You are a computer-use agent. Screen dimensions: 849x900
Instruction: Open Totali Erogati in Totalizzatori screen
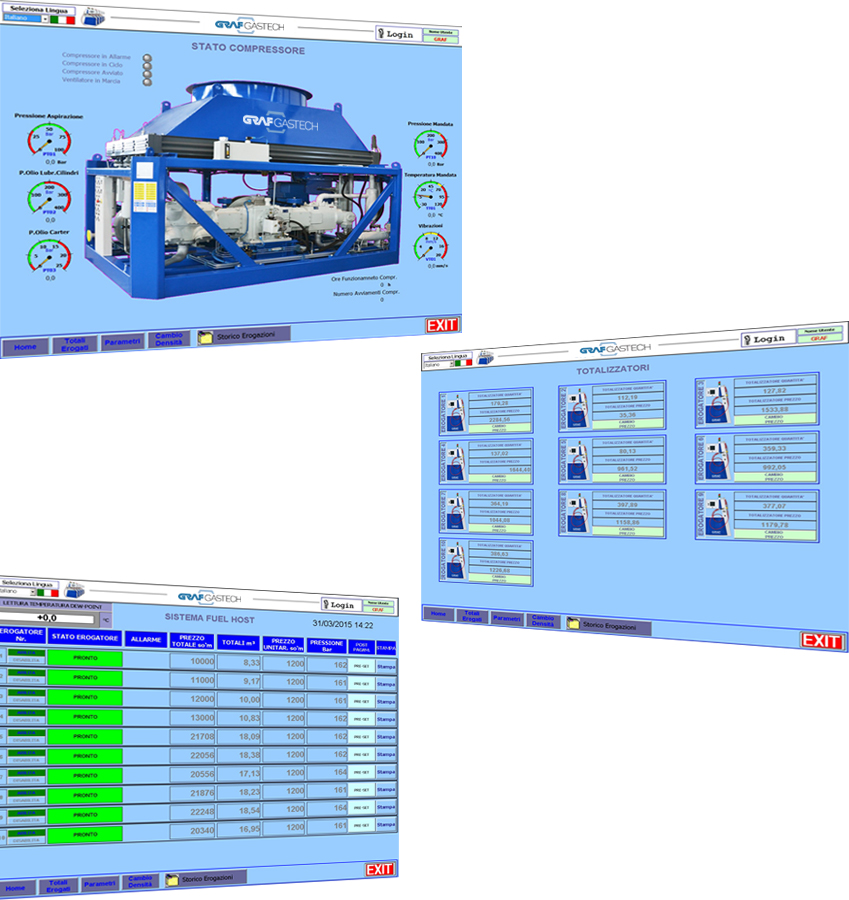pos(472,616)
